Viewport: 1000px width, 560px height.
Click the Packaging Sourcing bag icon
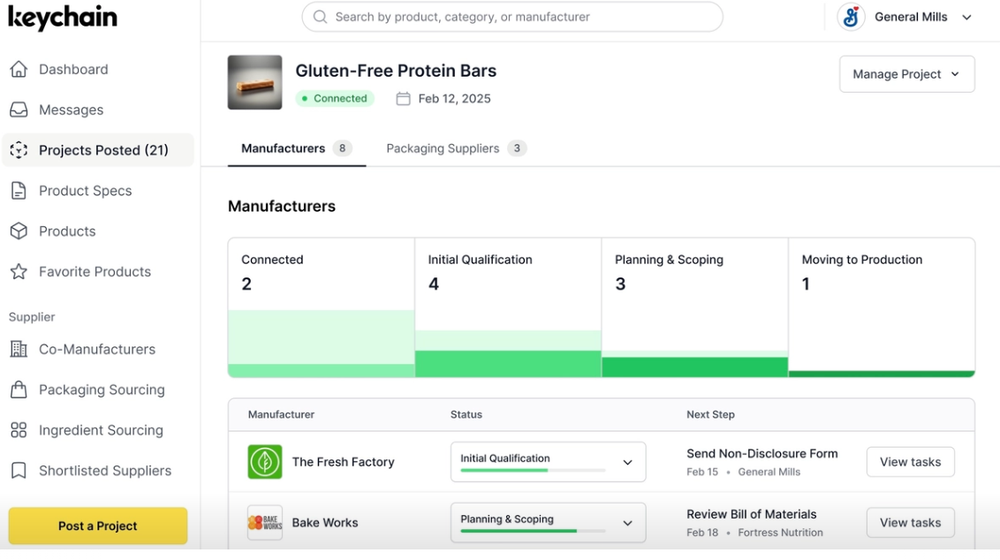click(x=18, y=390)
